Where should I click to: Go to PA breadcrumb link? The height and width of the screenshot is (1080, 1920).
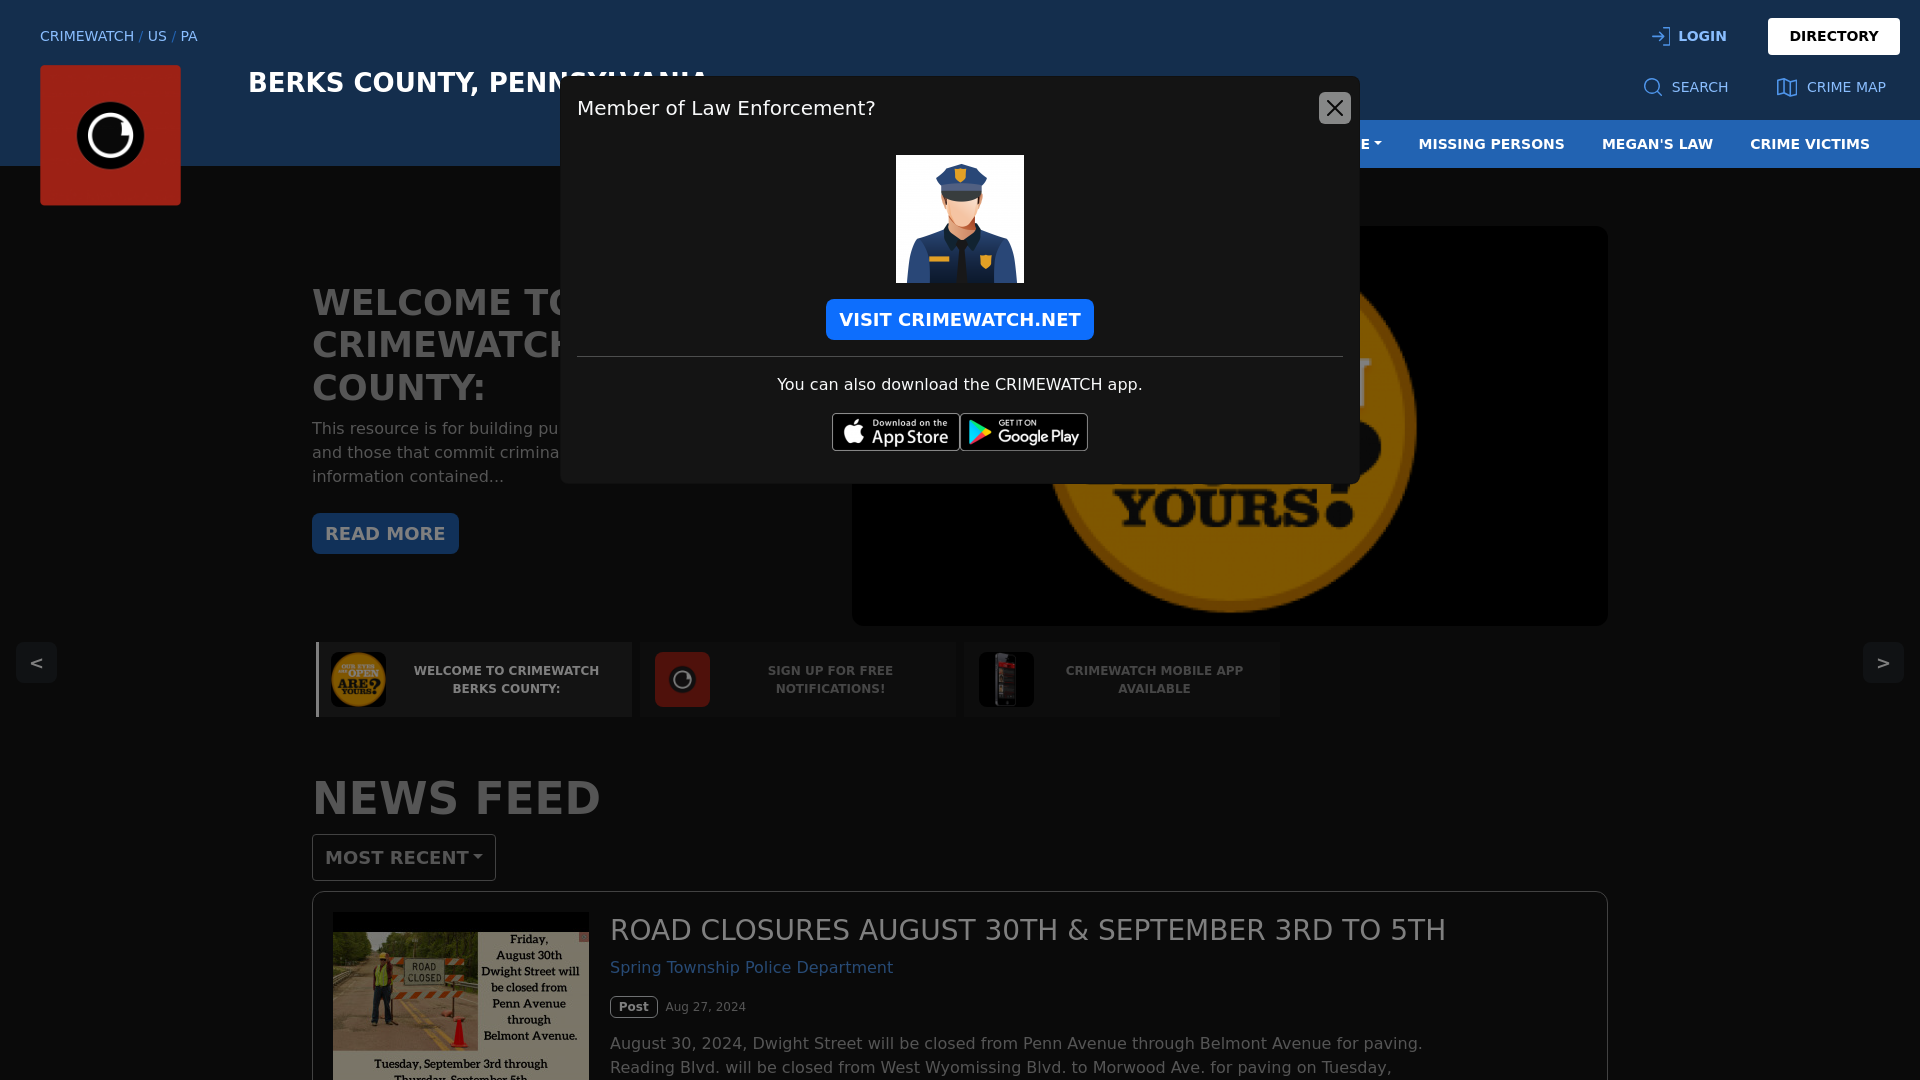(189, 36)
